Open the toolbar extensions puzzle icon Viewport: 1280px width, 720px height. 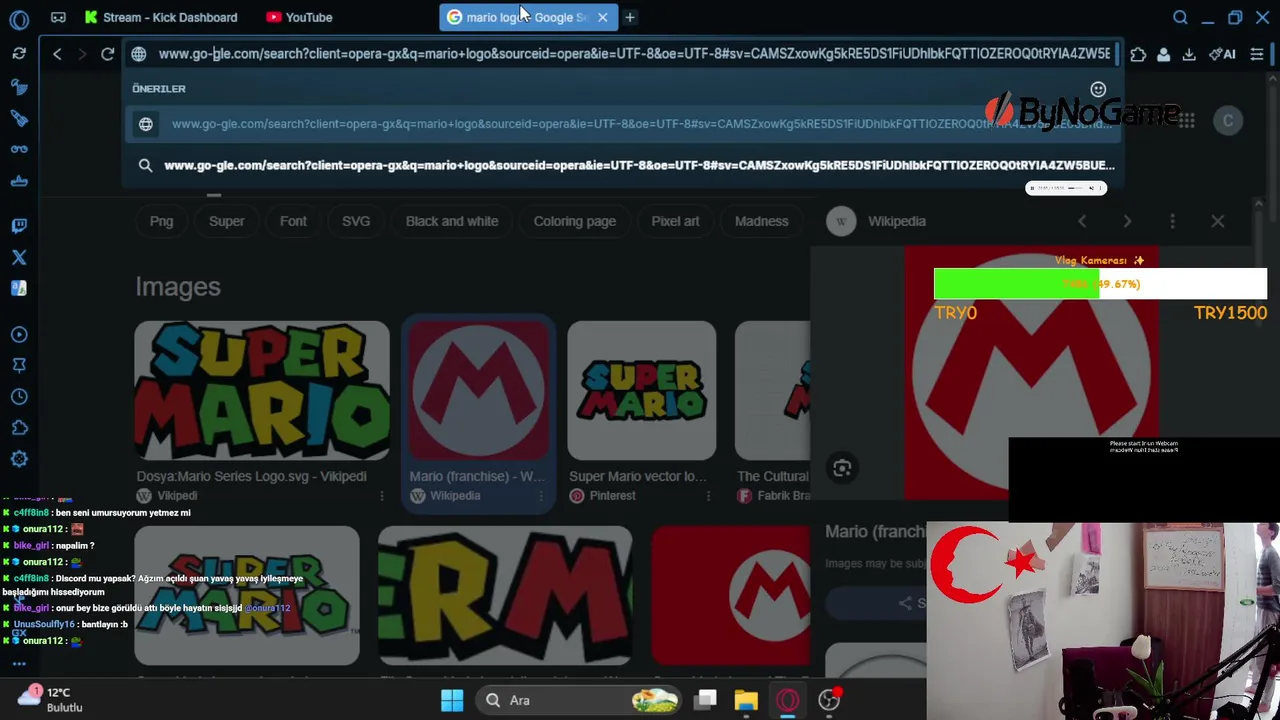tap(1138, 55)
